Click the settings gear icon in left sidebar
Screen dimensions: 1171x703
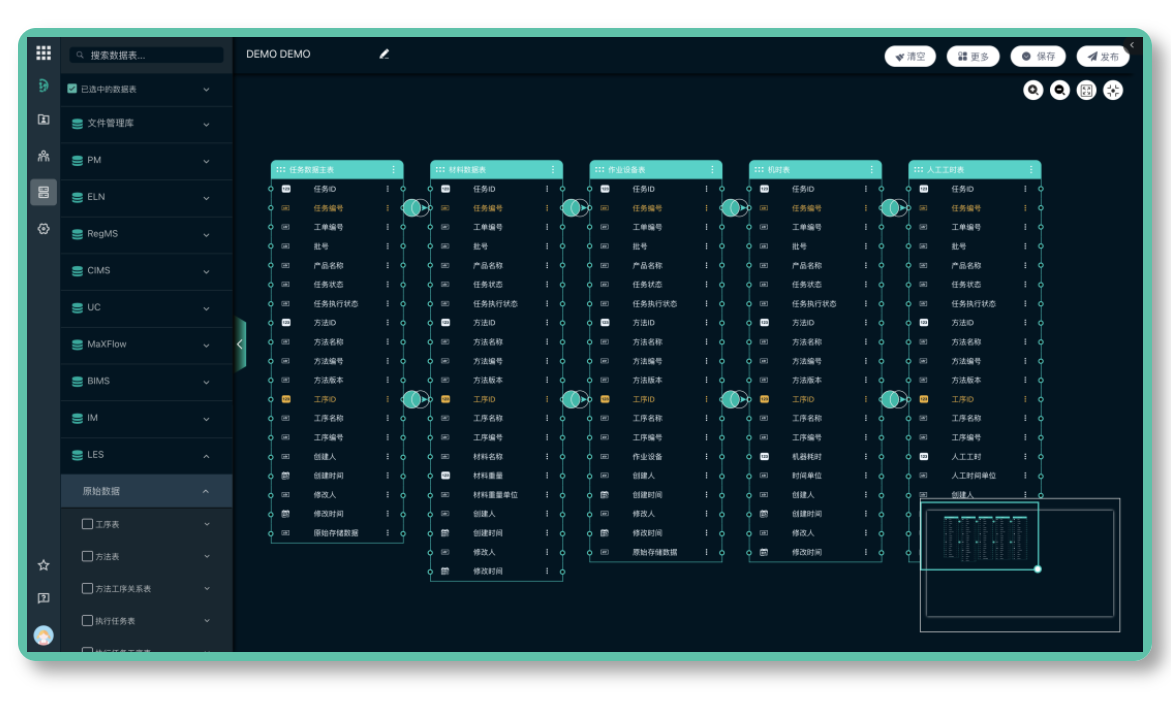43,229
